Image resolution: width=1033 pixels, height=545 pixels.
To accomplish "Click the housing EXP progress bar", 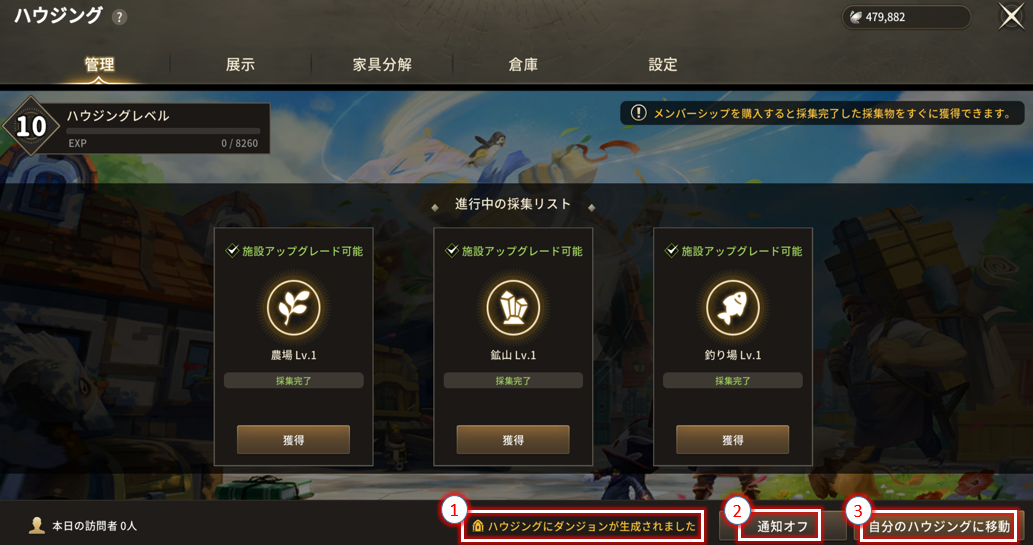I will (x=163, y=132).
